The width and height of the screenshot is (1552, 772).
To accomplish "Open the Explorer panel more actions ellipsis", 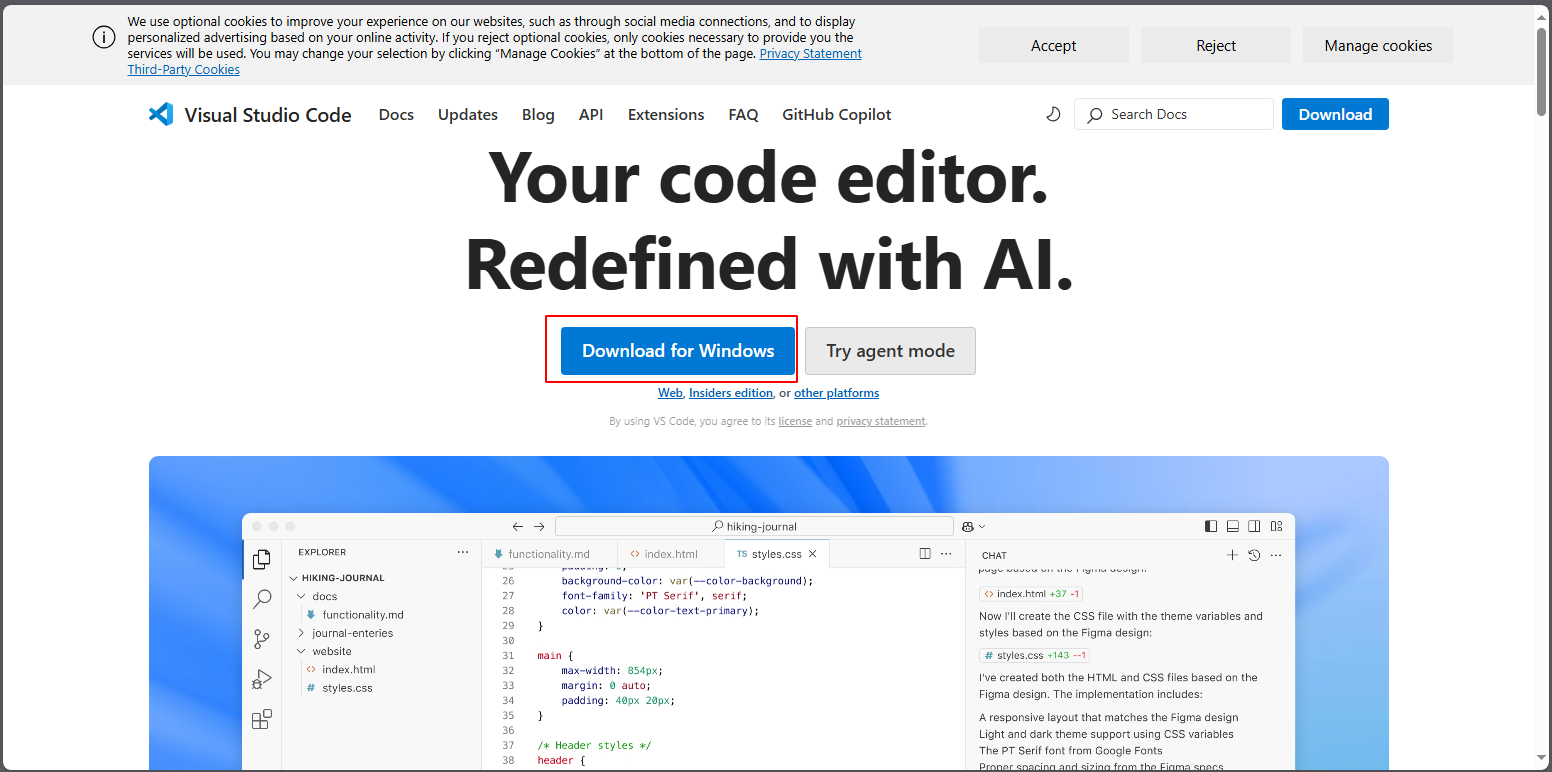I will point(462,552).
